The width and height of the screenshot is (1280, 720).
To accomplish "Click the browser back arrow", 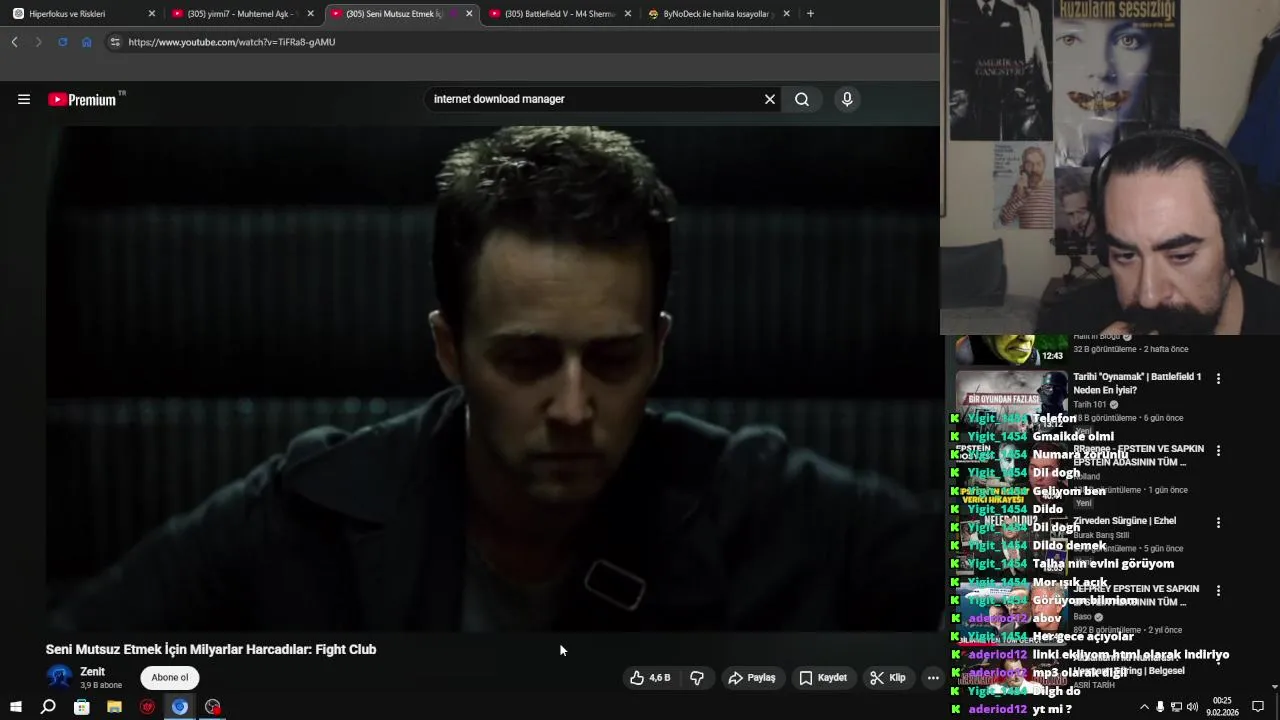I will point(14,42).
